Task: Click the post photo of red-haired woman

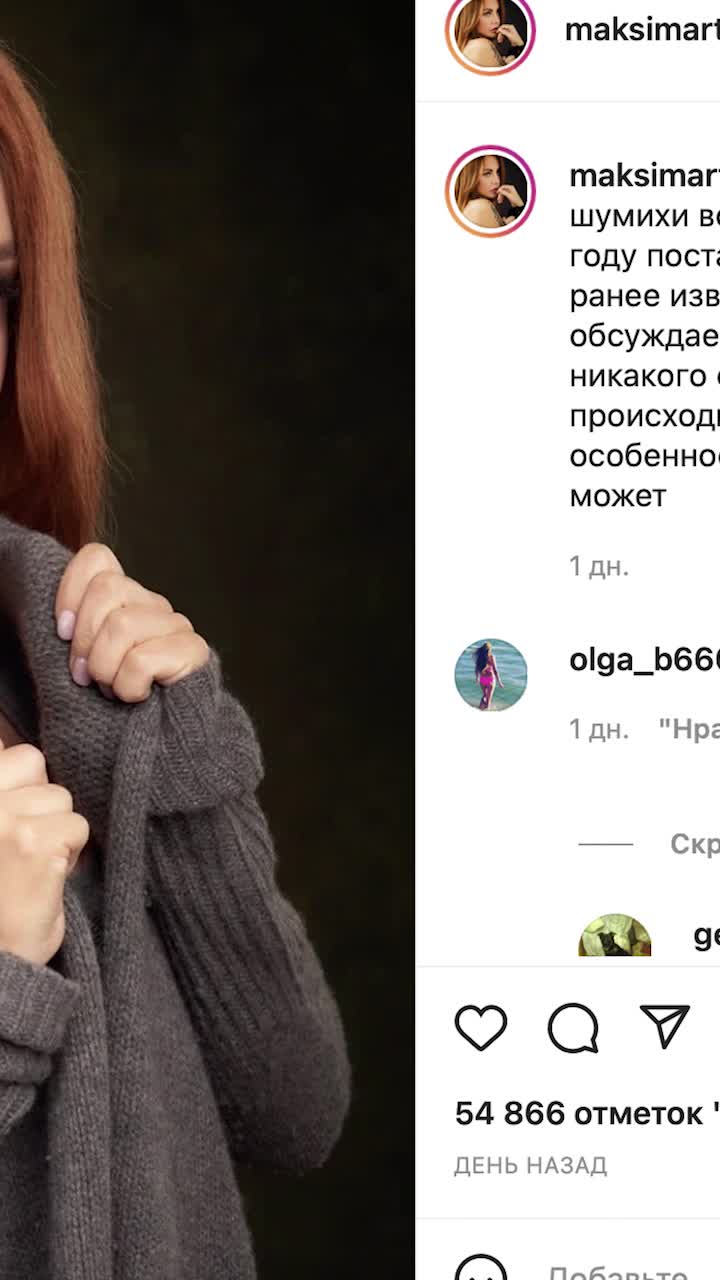Action: [x=207, y=640]
